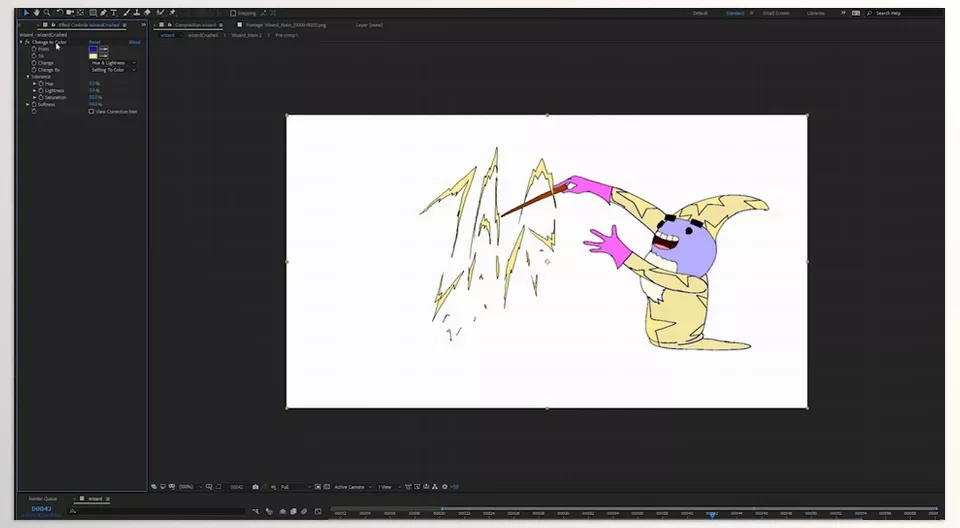
Task: Click the Draft 3D icon in timeline
Action: [269, 511]
